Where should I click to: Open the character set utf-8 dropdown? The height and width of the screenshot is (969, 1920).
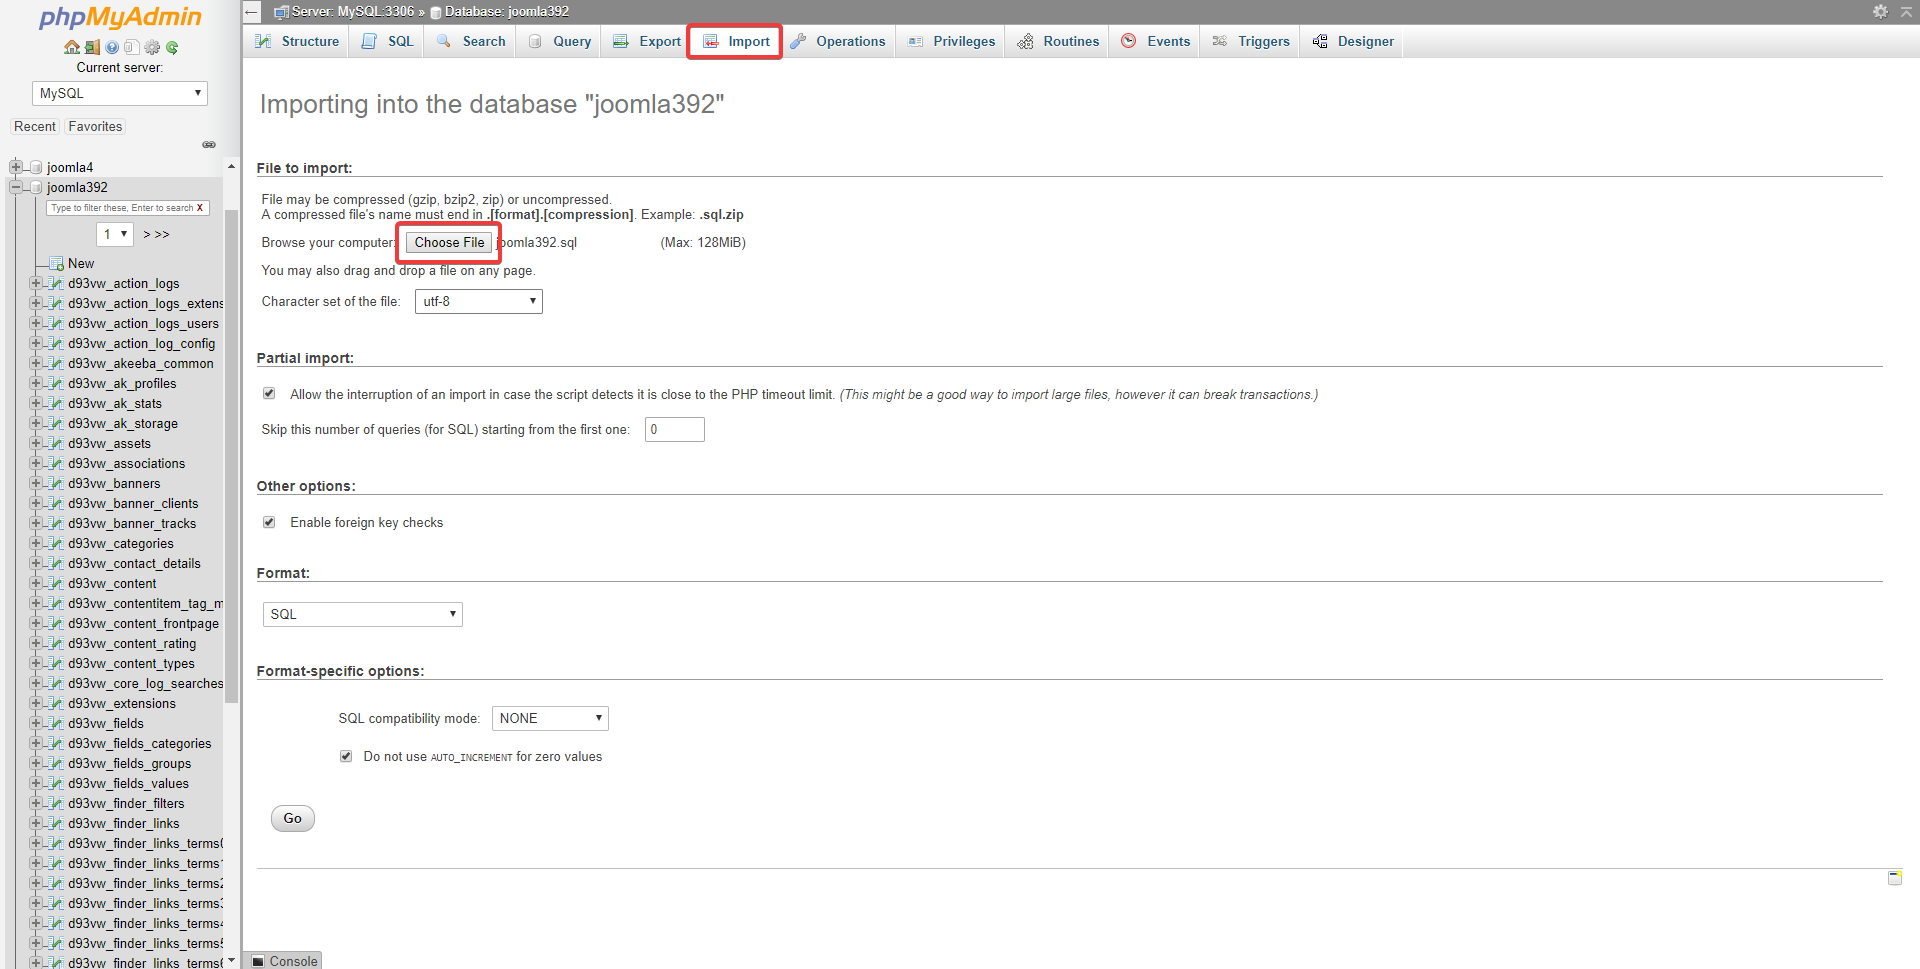(478, 301)
